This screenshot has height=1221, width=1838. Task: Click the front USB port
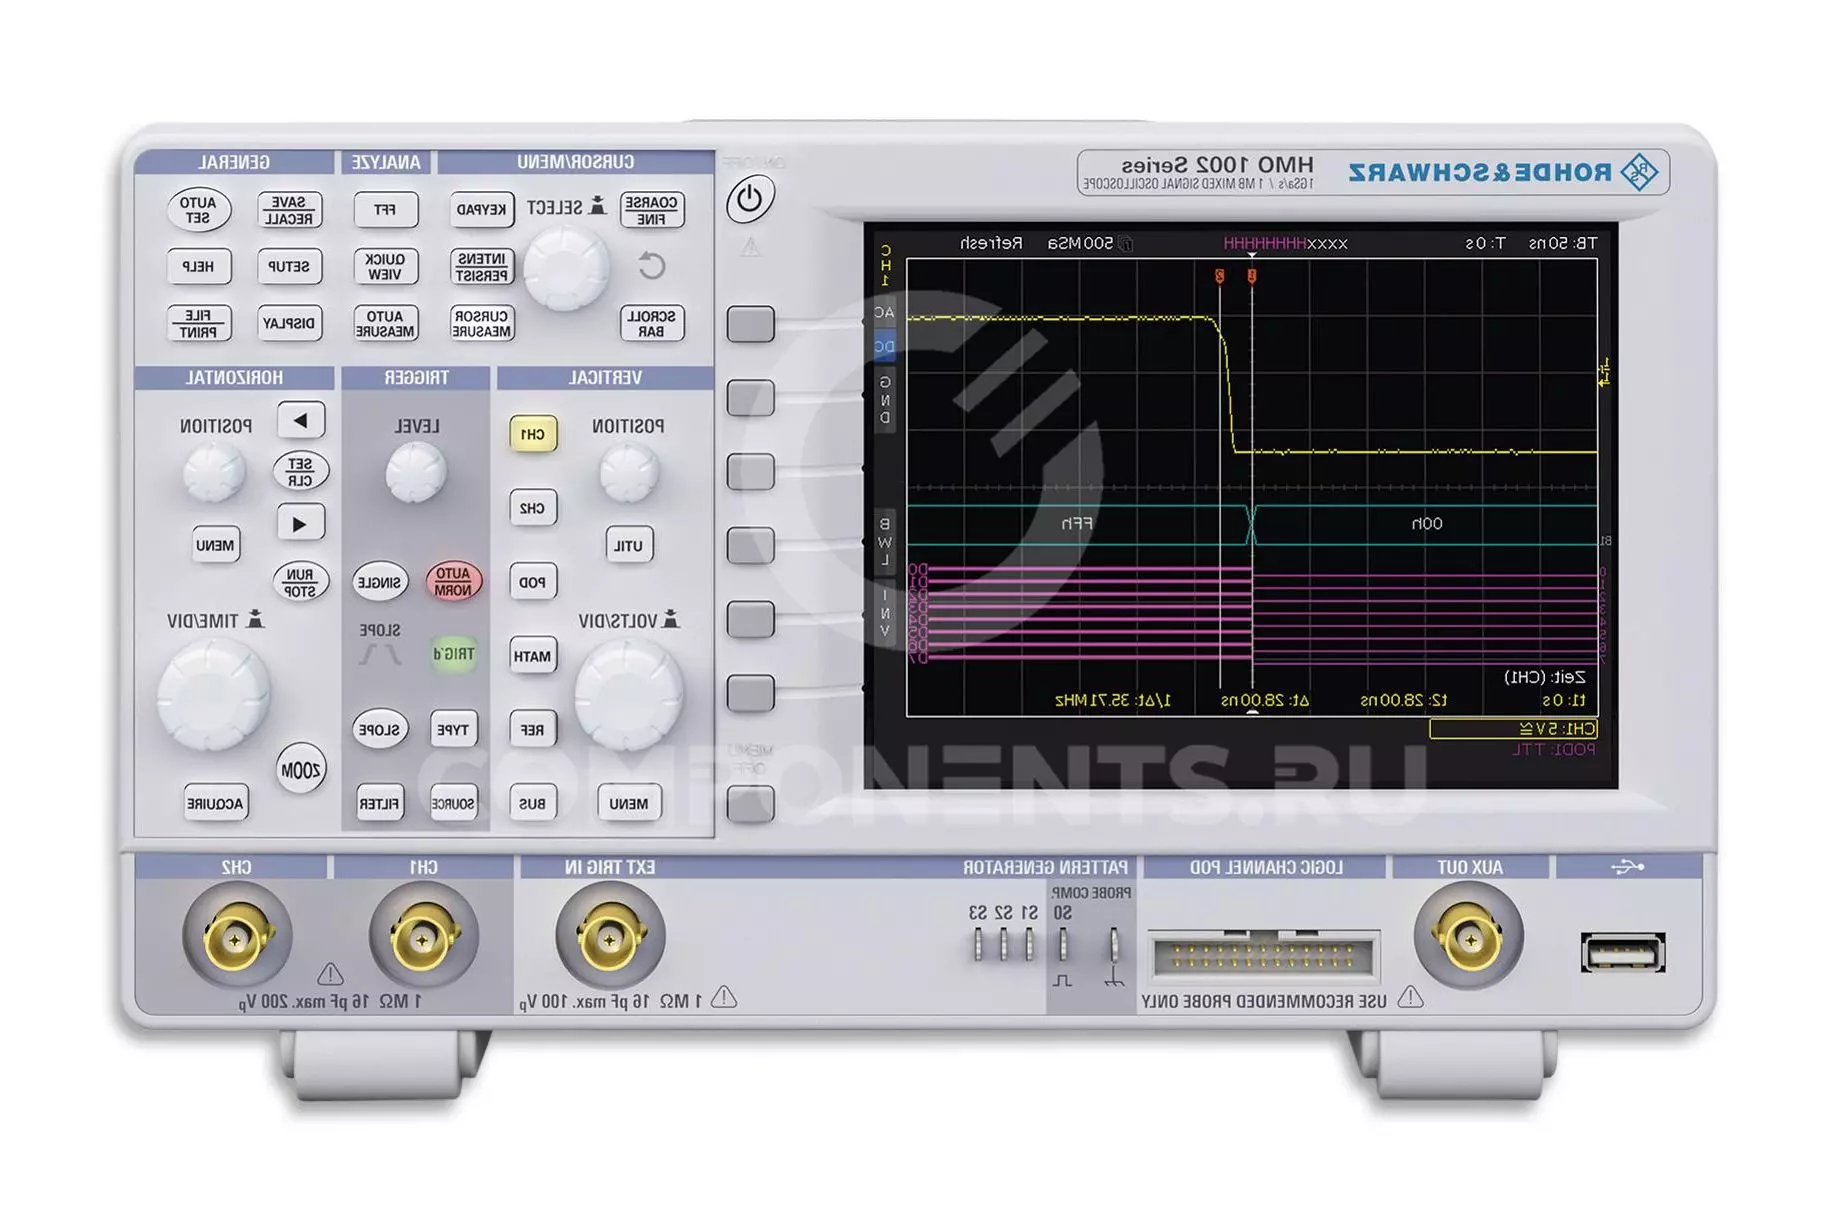1623,952
